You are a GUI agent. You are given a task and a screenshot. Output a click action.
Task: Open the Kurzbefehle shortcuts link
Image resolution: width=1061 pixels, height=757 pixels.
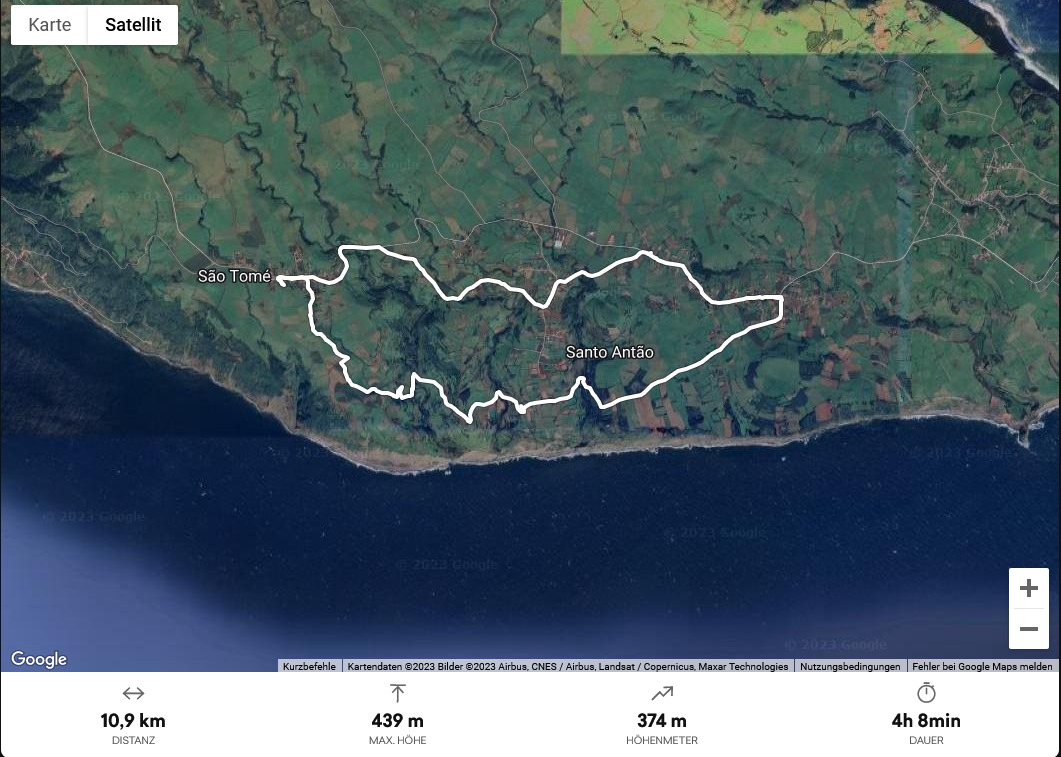click(309, 666)
